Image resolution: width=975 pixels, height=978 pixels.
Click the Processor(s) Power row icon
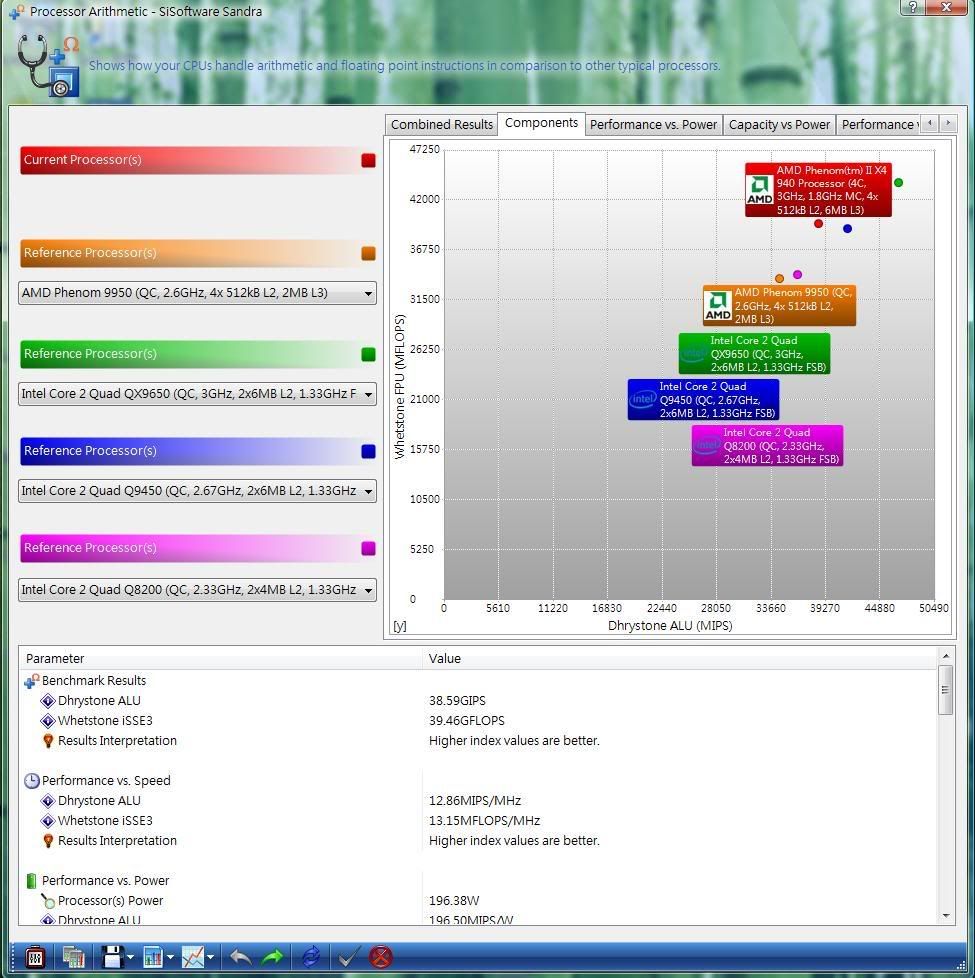click(48, 901)
